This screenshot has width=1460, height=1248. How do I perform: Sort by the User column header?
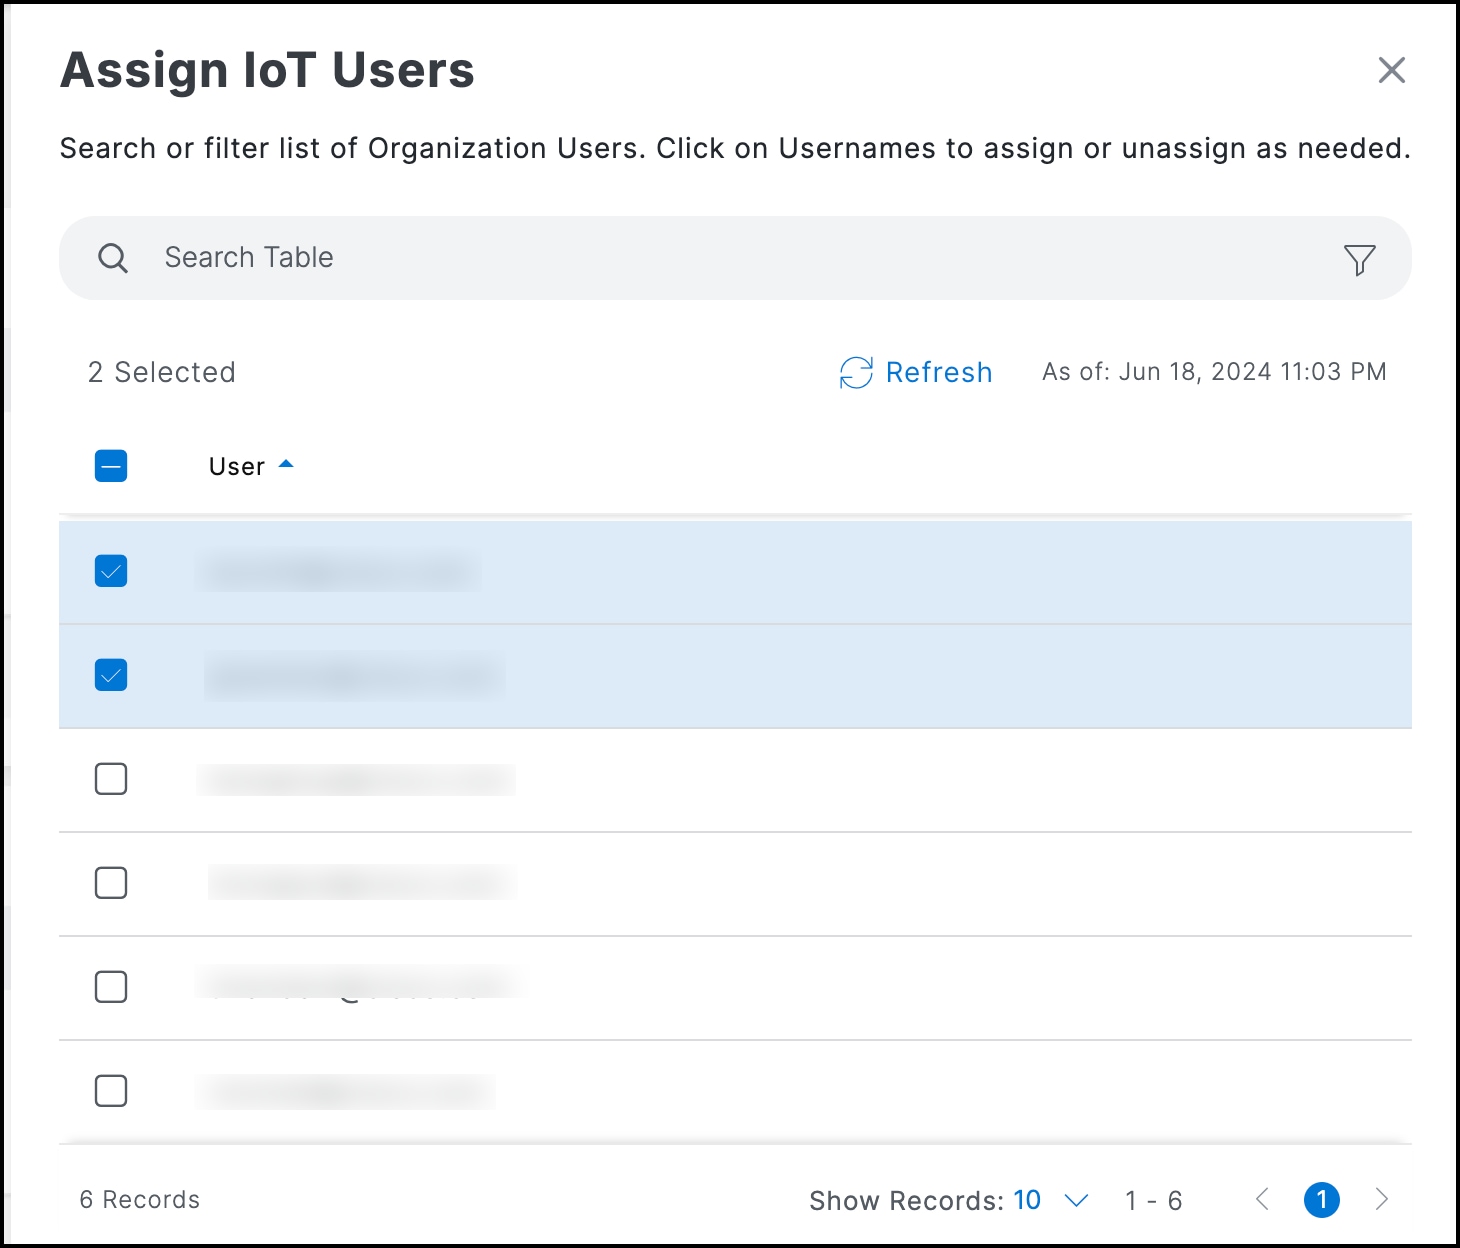237,466
